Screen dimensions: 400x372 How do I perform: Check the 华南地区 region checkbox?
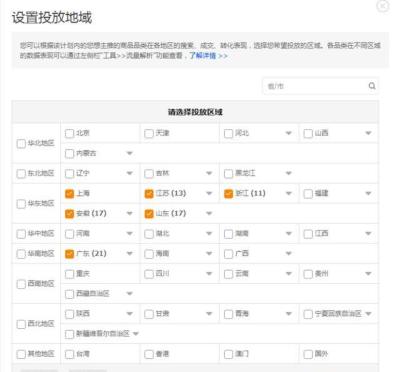coord(21,254)
